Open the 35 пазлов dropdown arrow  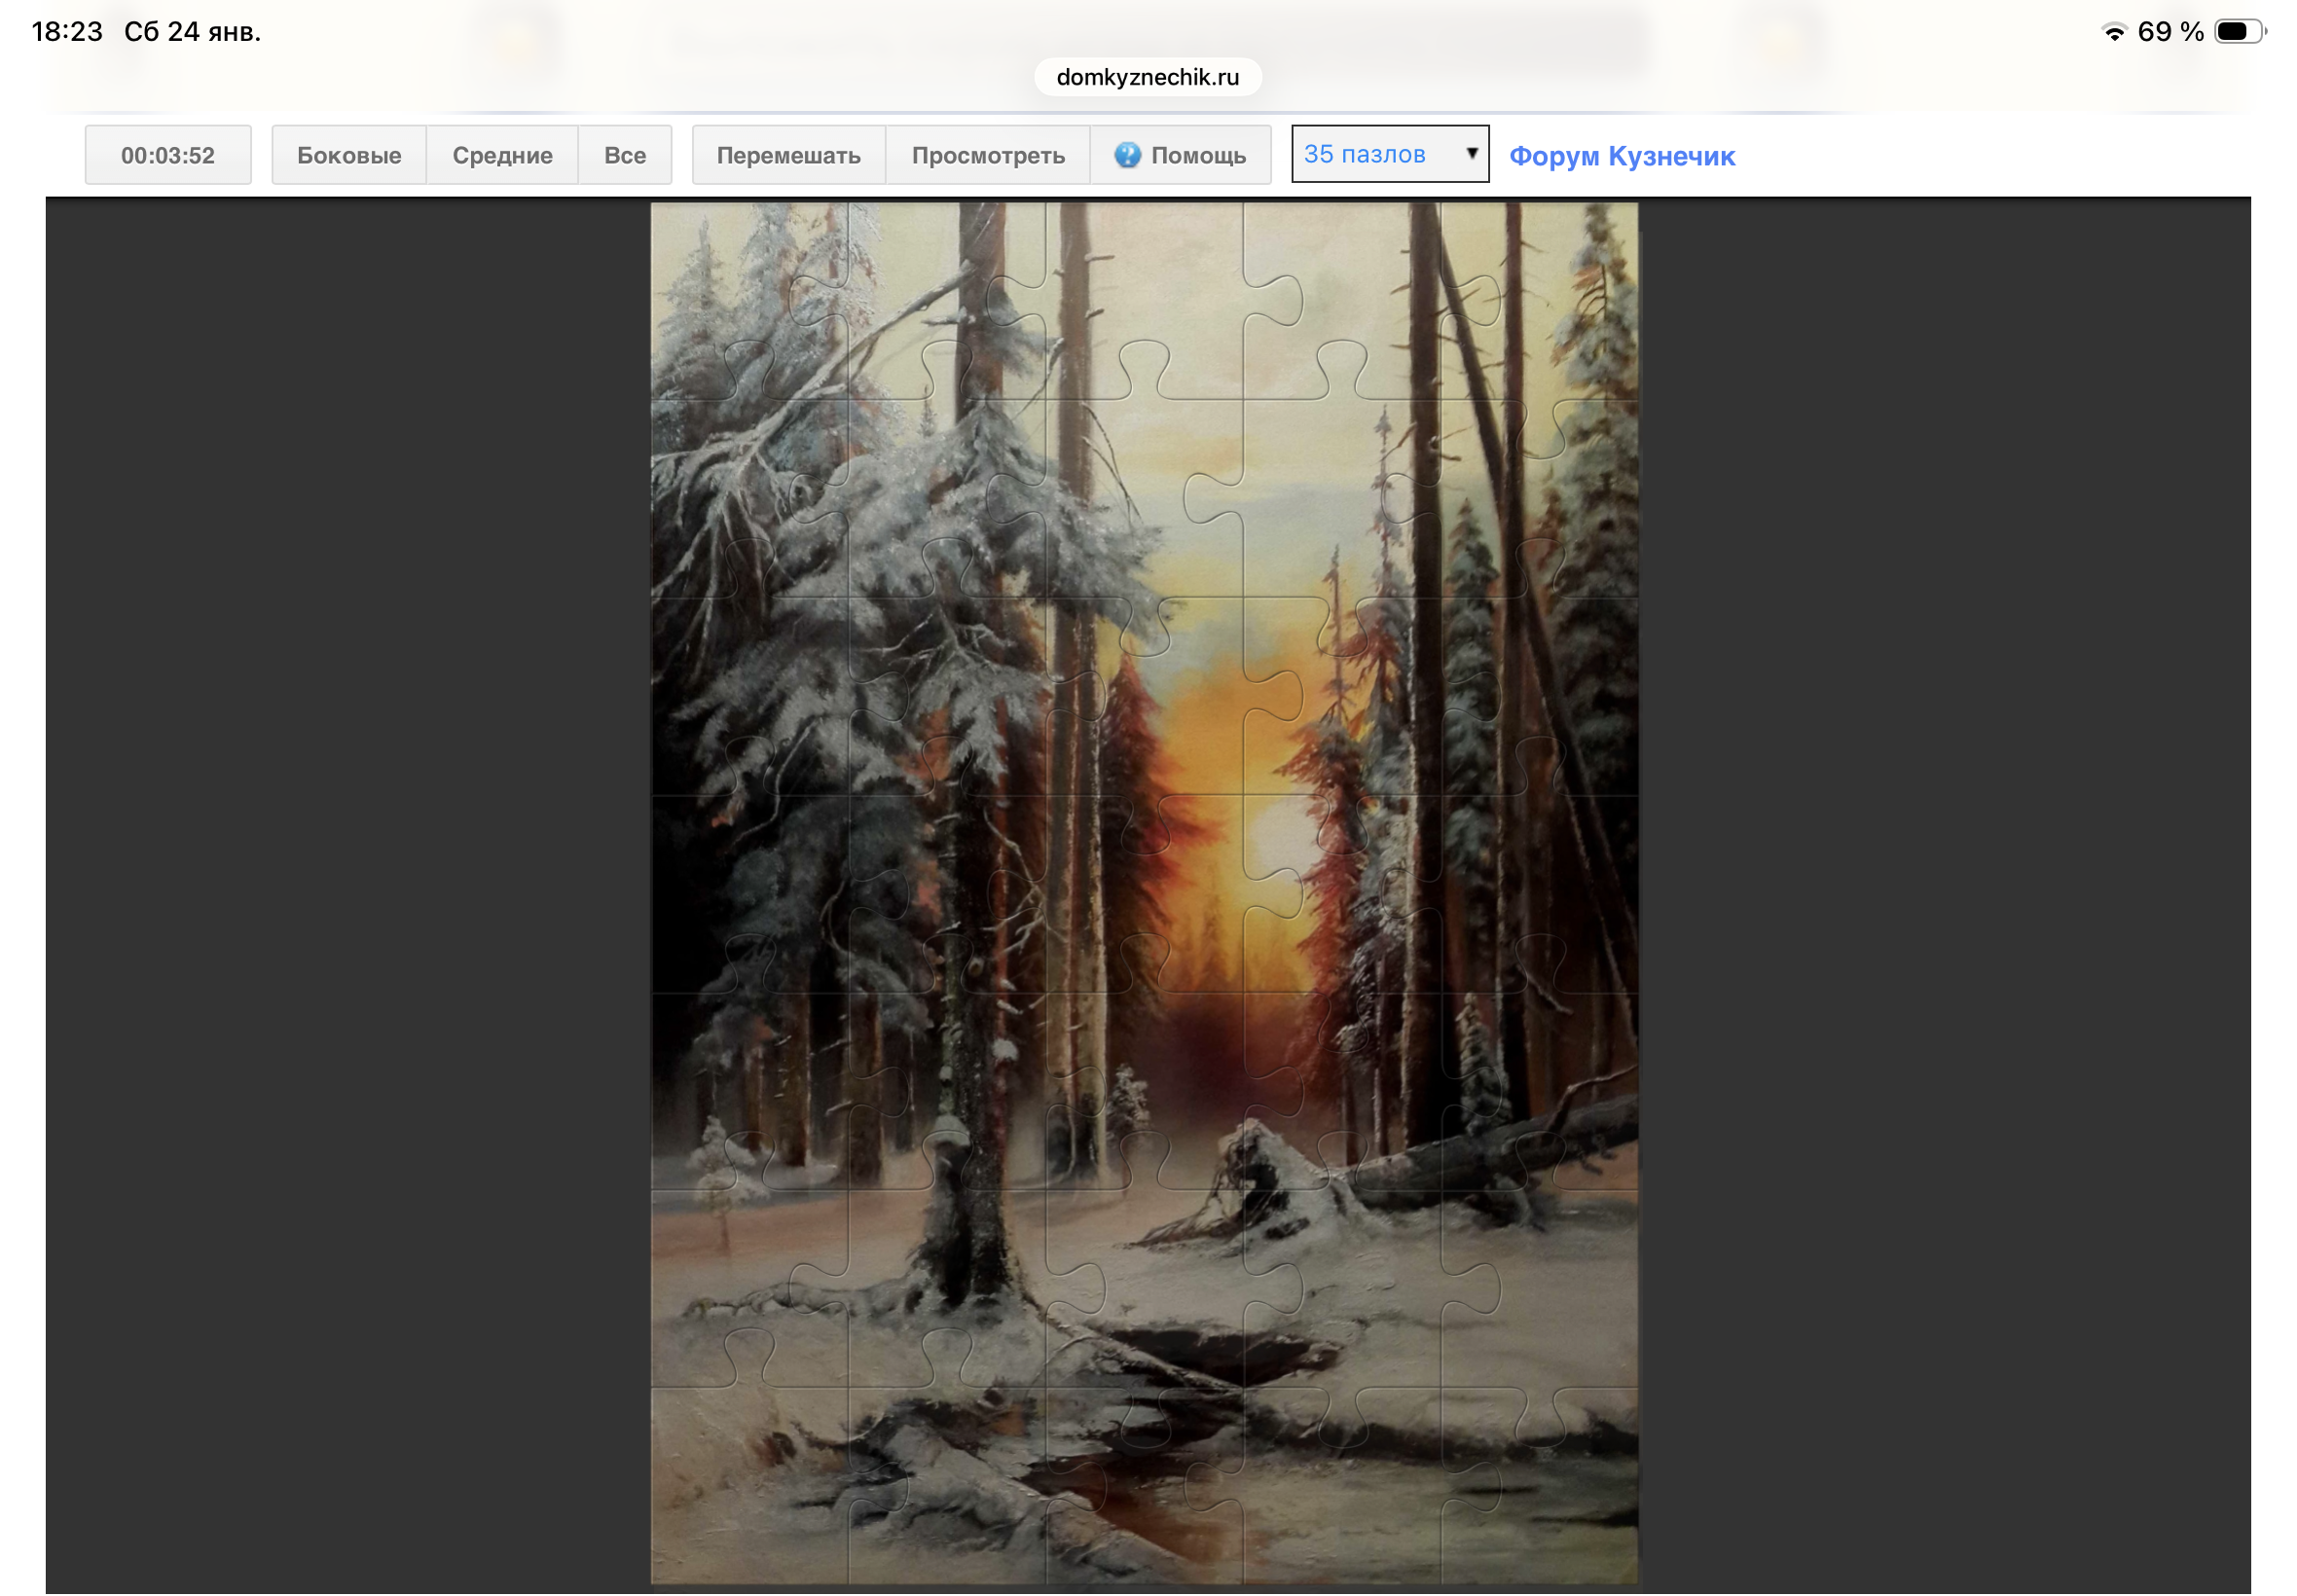[x=1471, y=153]
